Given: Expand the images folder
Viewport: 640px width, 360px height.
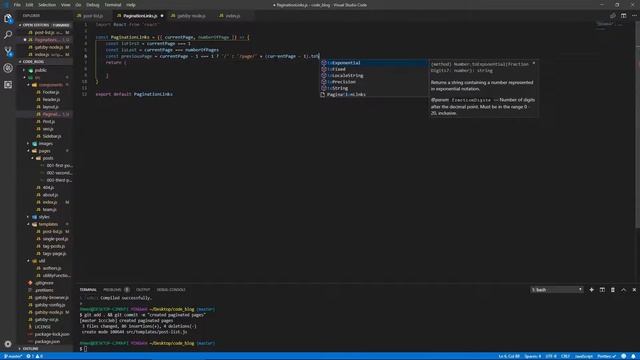Looking at the screenshot, I should tap(45, 144).
